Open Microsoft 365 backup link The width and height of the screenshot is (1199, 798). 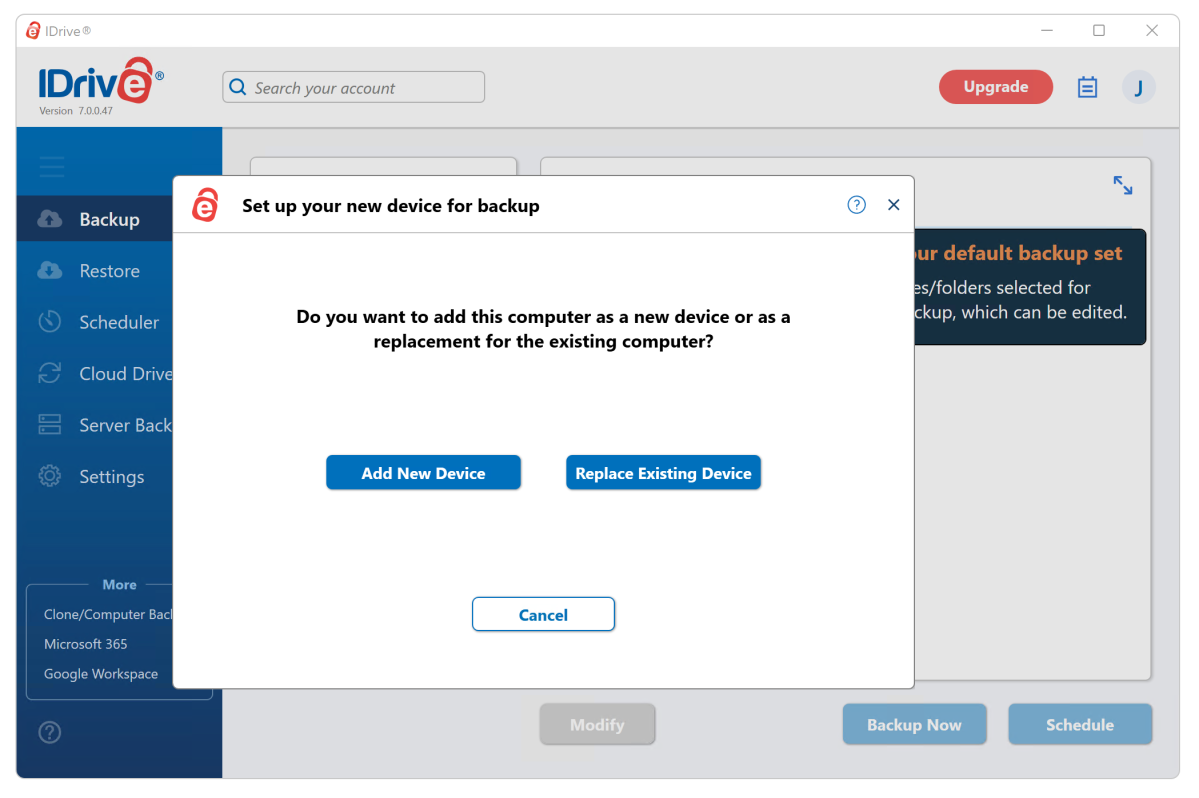(86, 644)
